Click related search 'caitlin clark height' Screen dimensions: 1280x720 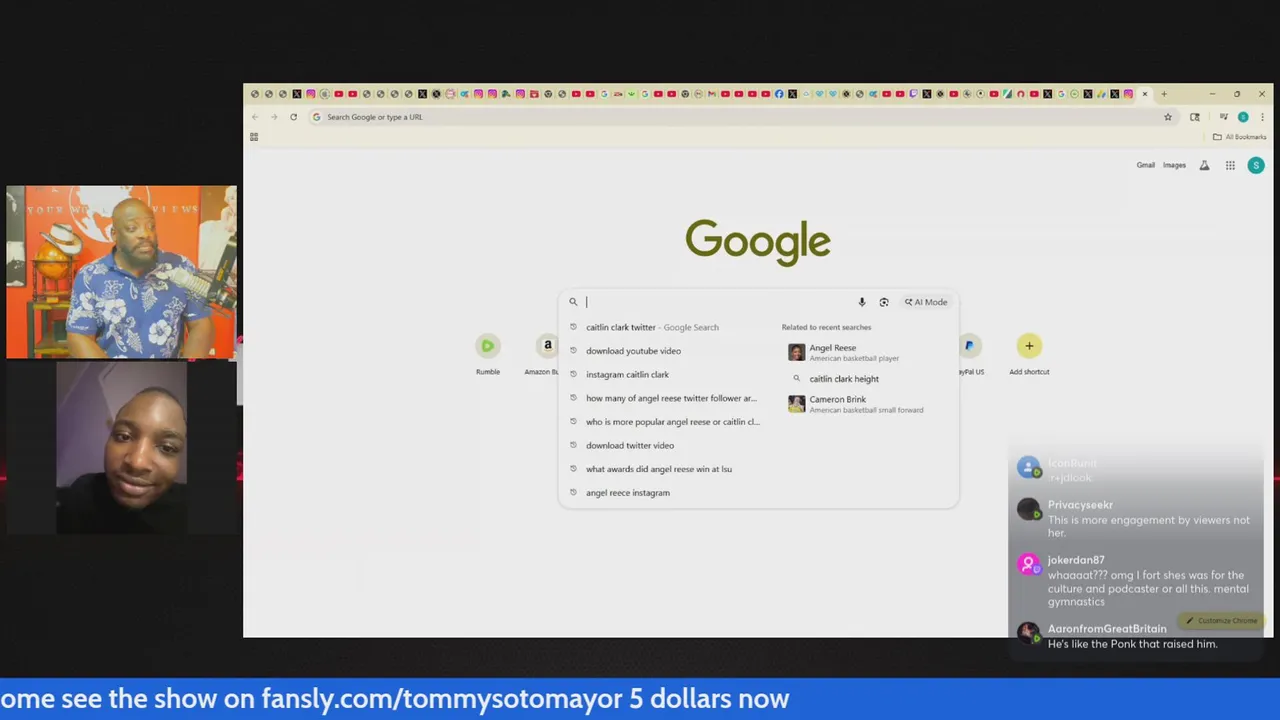pyautogui.click(x=844, y=379)
